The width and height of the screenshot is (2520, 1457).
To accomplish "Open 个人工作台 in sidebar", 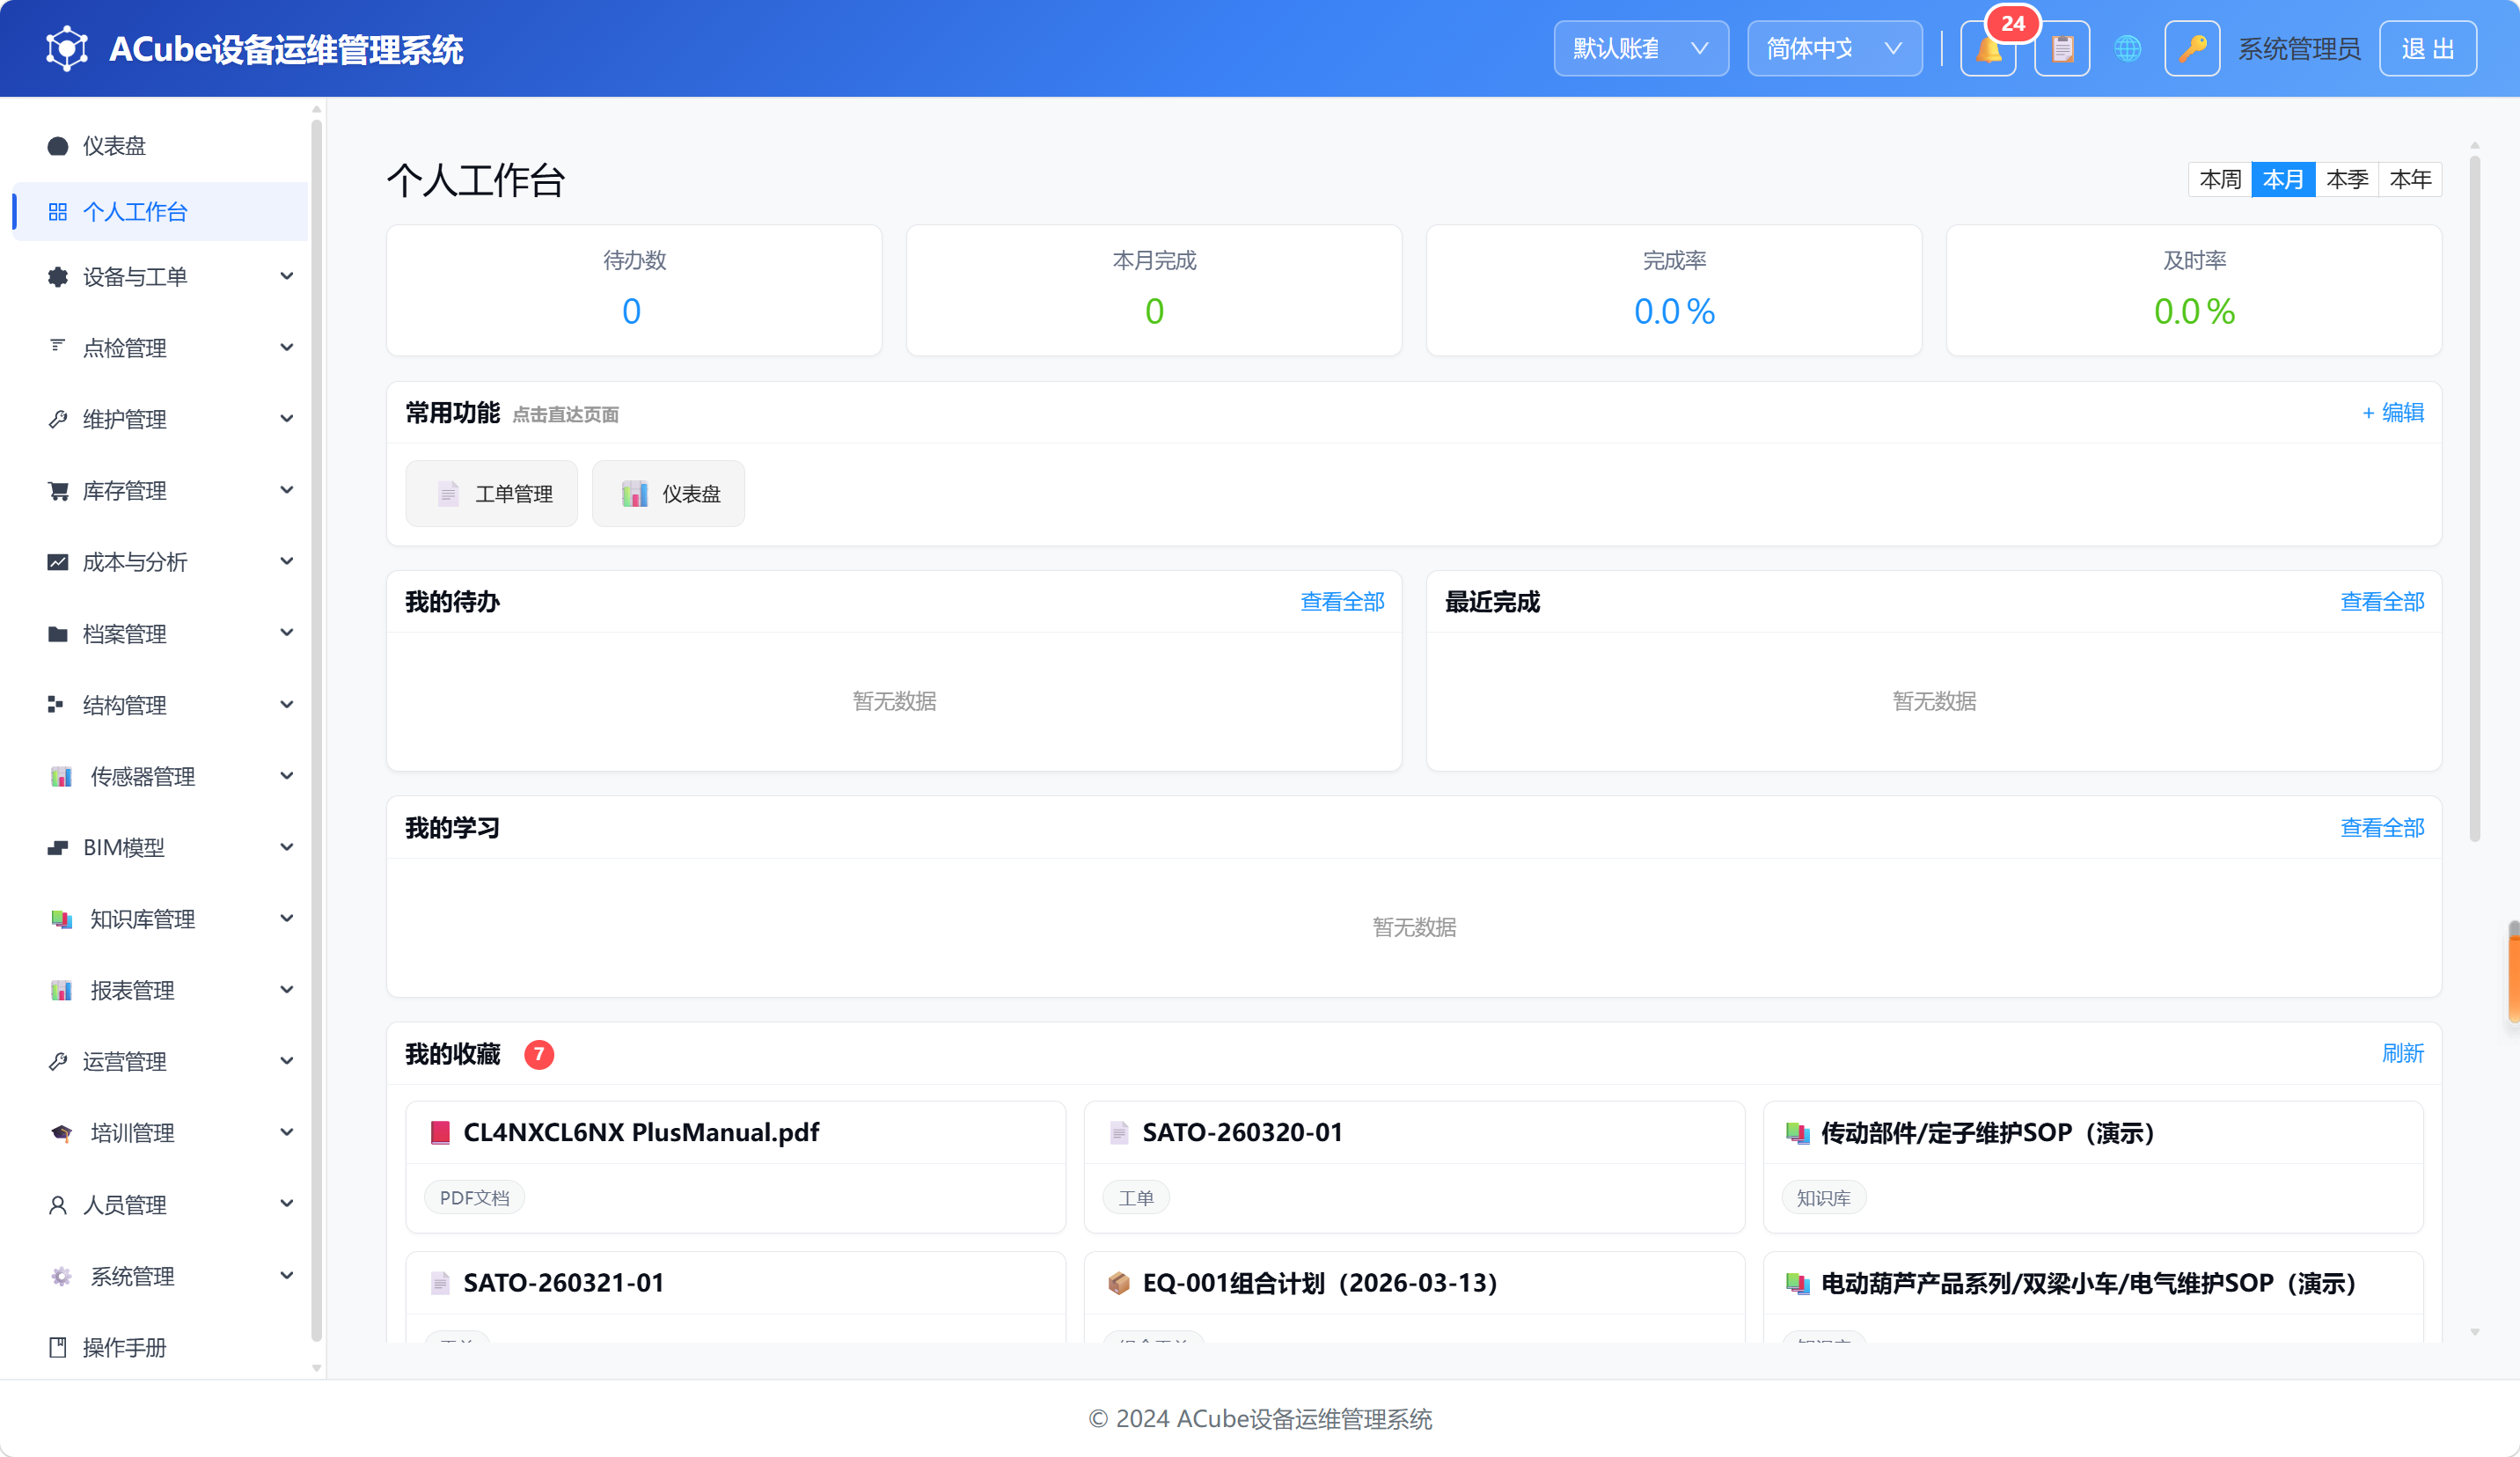I will [160, 212].
